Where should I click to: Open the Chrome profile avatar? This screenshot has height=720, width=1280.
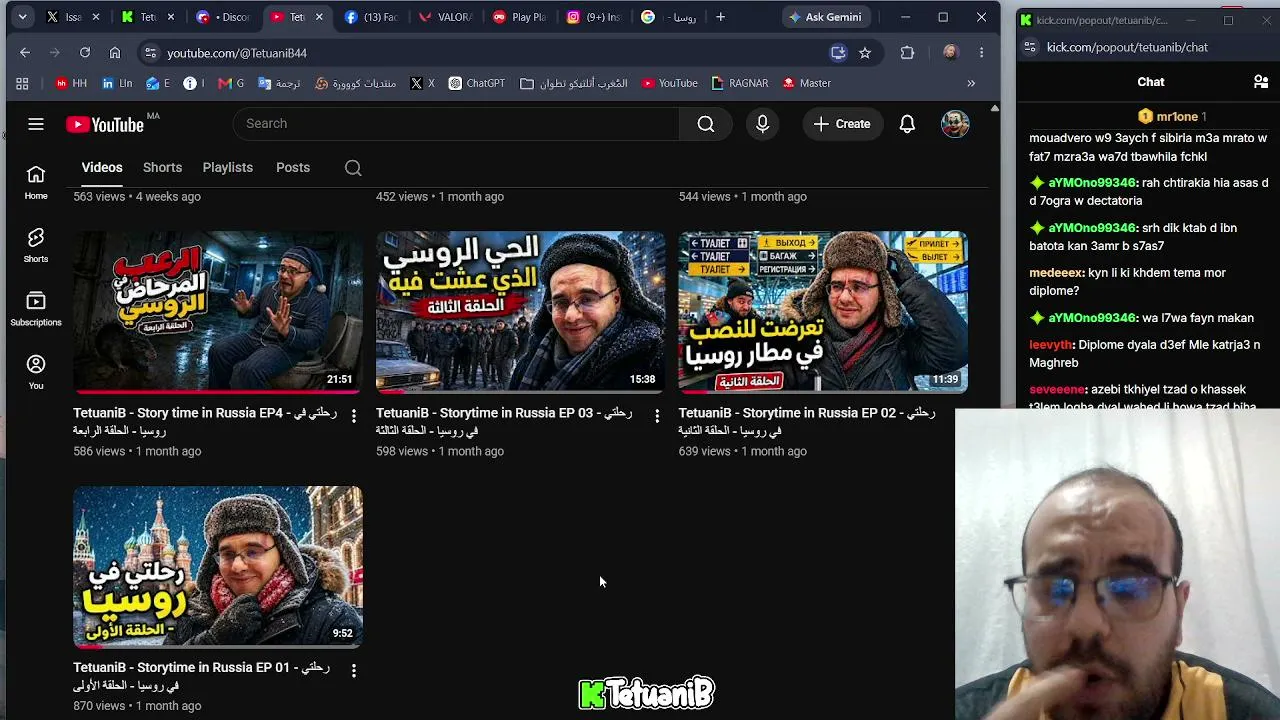pos(950,53)
